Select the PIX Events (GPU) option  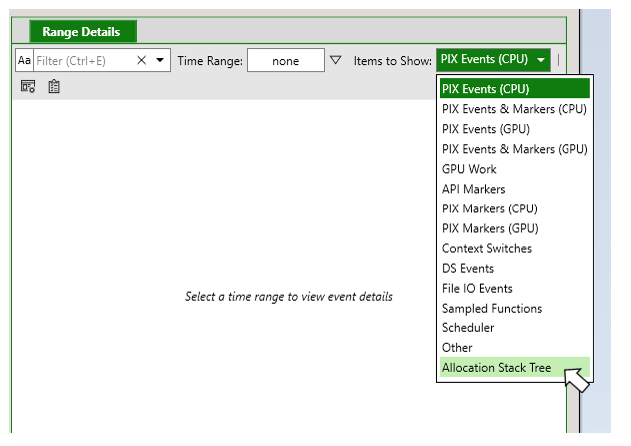pyautogui.click(x=515, y=129)
